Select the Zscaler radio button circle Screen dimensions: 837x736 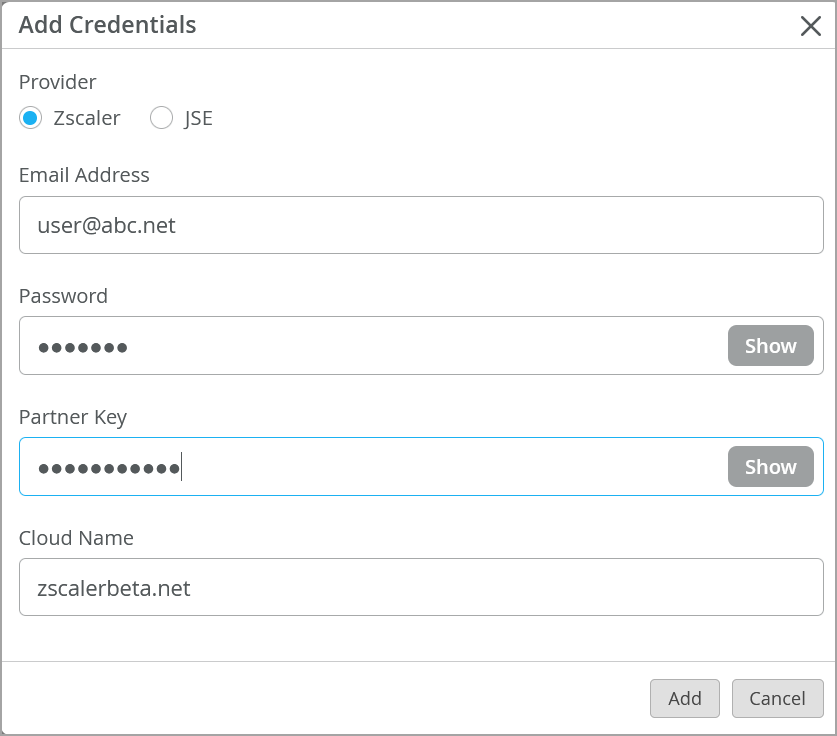[x=31, y=118]
